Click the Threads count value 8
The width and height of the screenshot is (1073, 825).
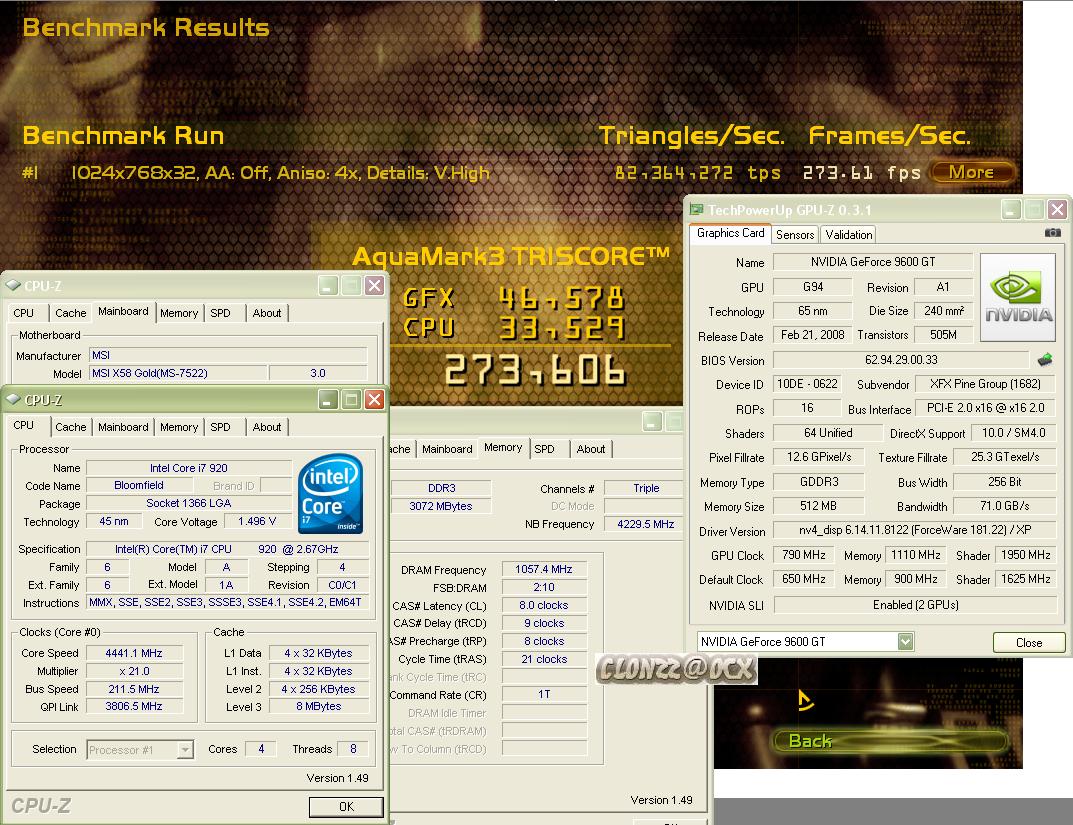coord(353,749)
